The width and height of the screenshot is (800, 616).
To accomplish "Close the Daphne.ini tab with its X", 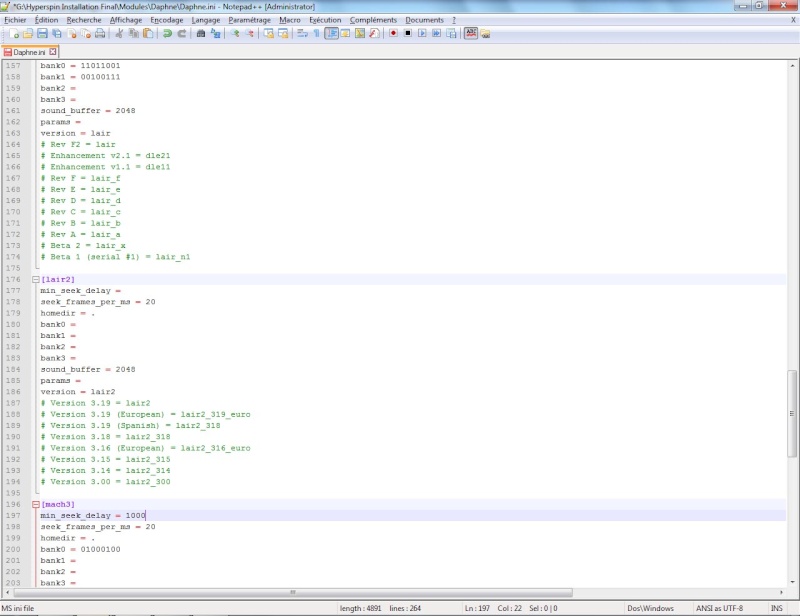I will [x=53, y=52].
